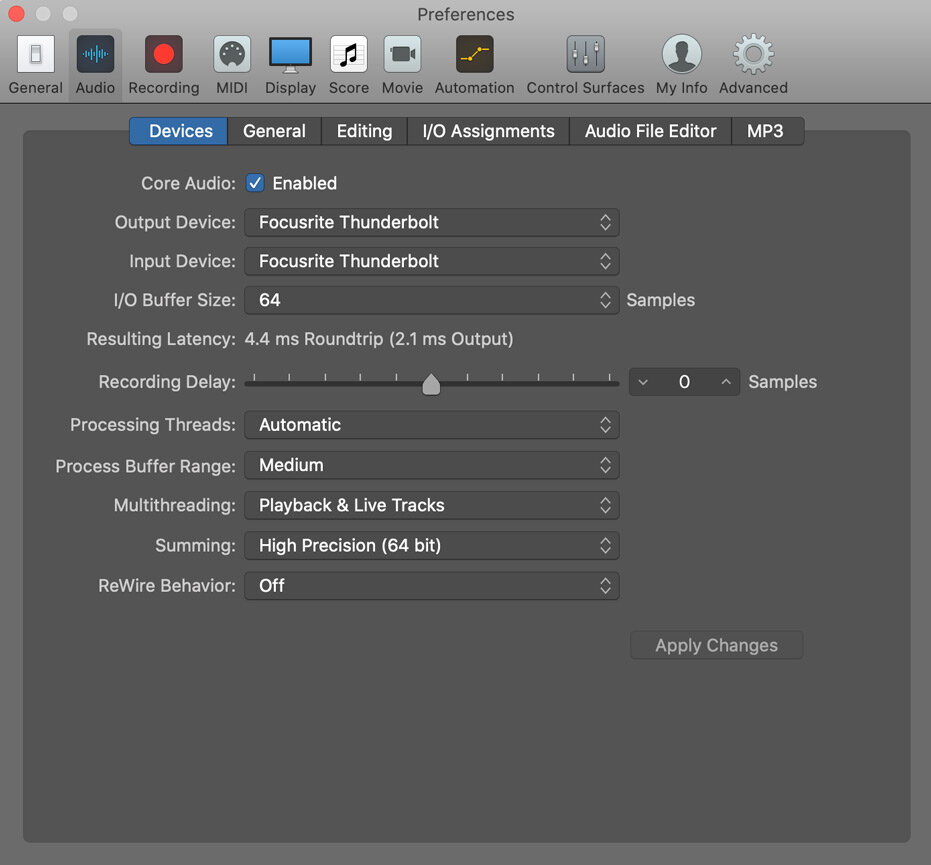Open the General preferences pane icon
The width and height of the screenshot is (931, 865).
click(36, 54)
